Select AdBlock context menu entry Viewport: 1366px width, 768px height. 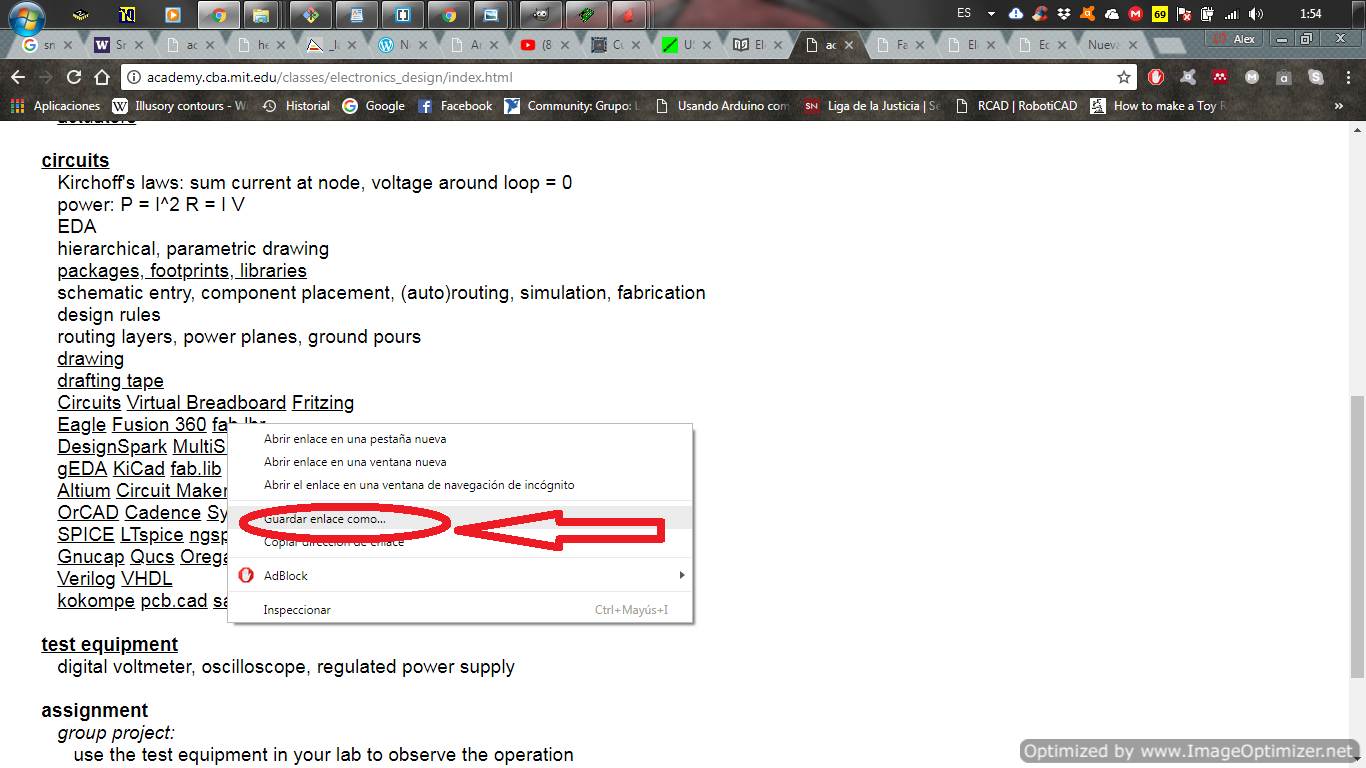point(460,575)
